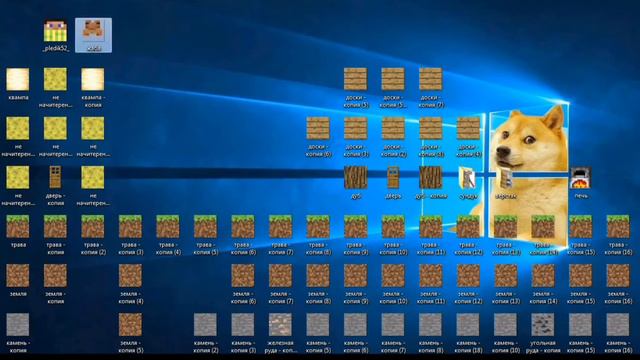Select the _pledik52_ skin icon
The width and height of the screenshot is (640, 360).
(x=56, y=31)
